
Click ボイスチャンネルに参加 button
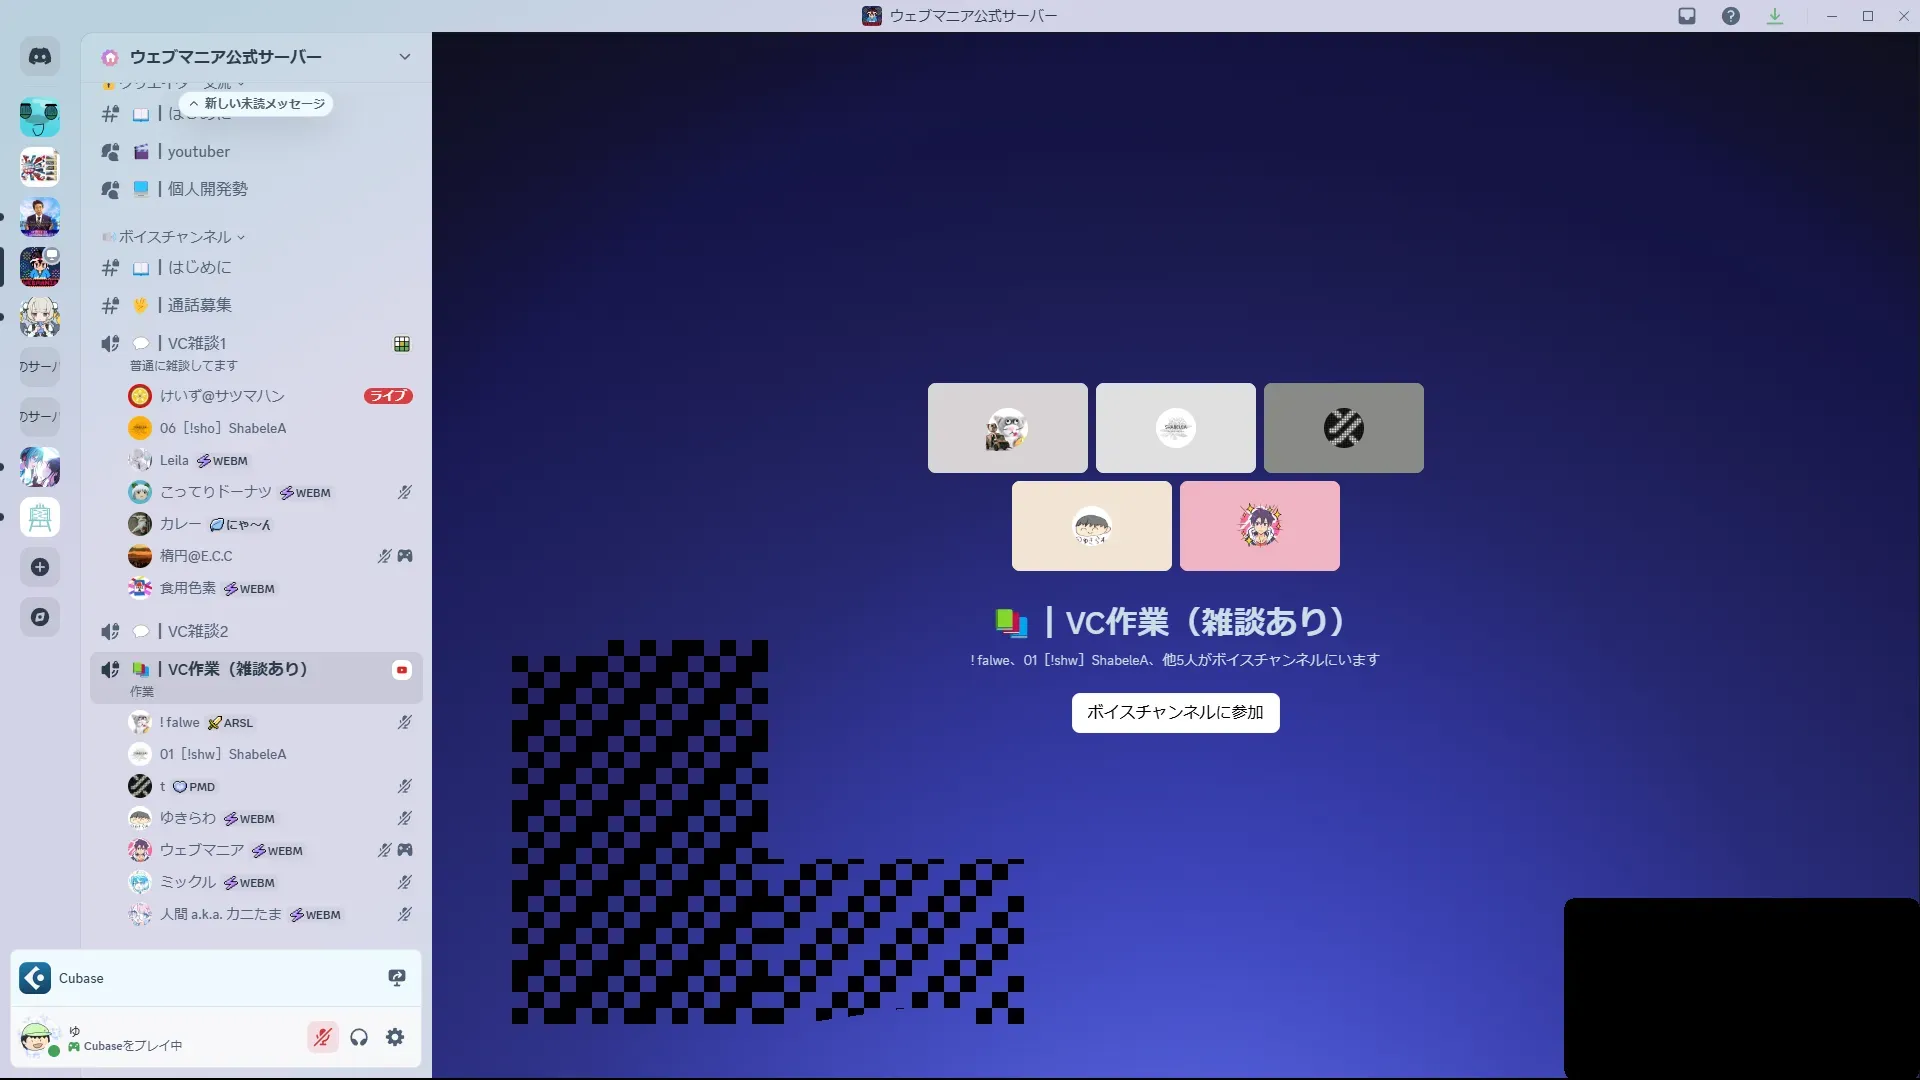pos(1175,712)
